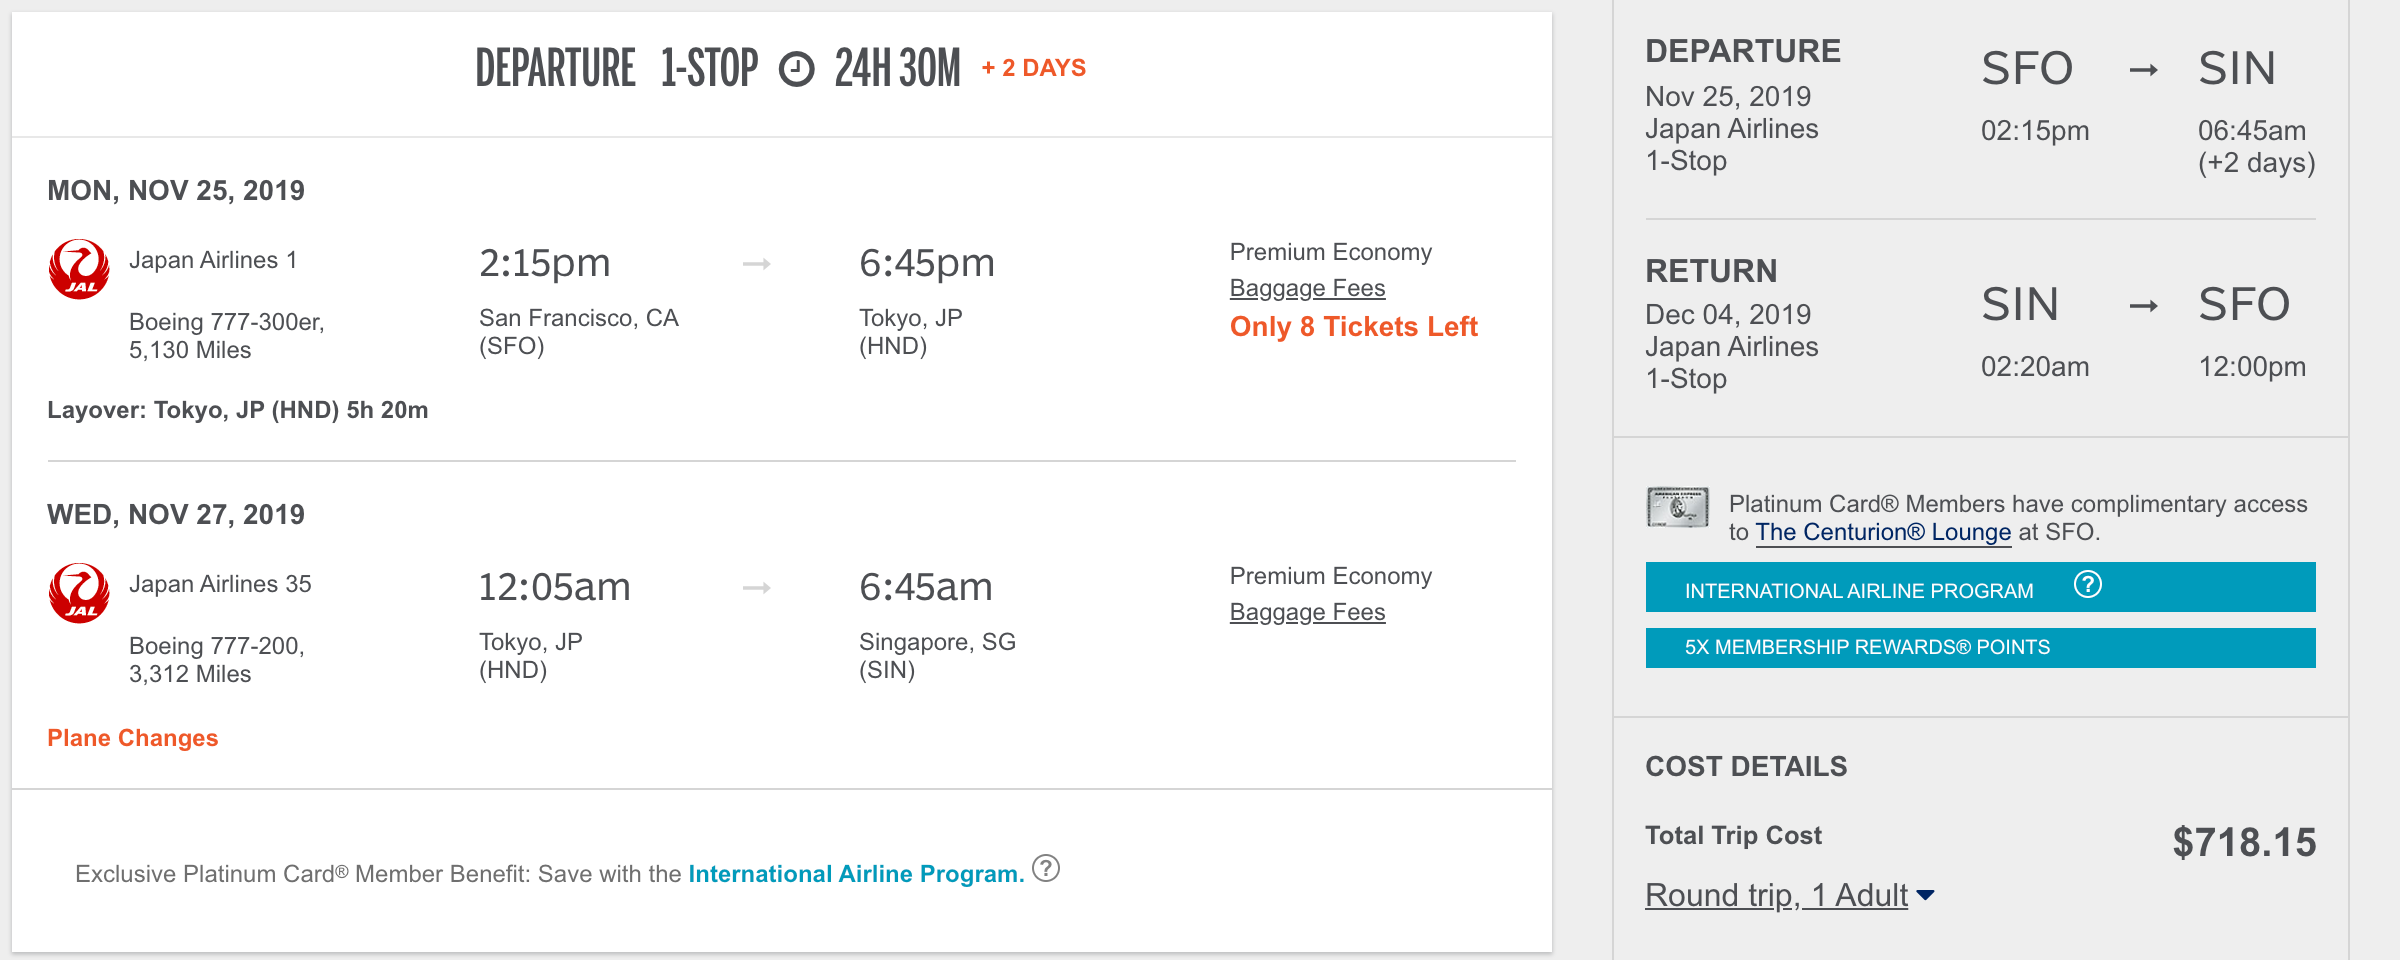
Task: Click the clock icon beside 24H 30M
Action: click(x=797, y=70)
